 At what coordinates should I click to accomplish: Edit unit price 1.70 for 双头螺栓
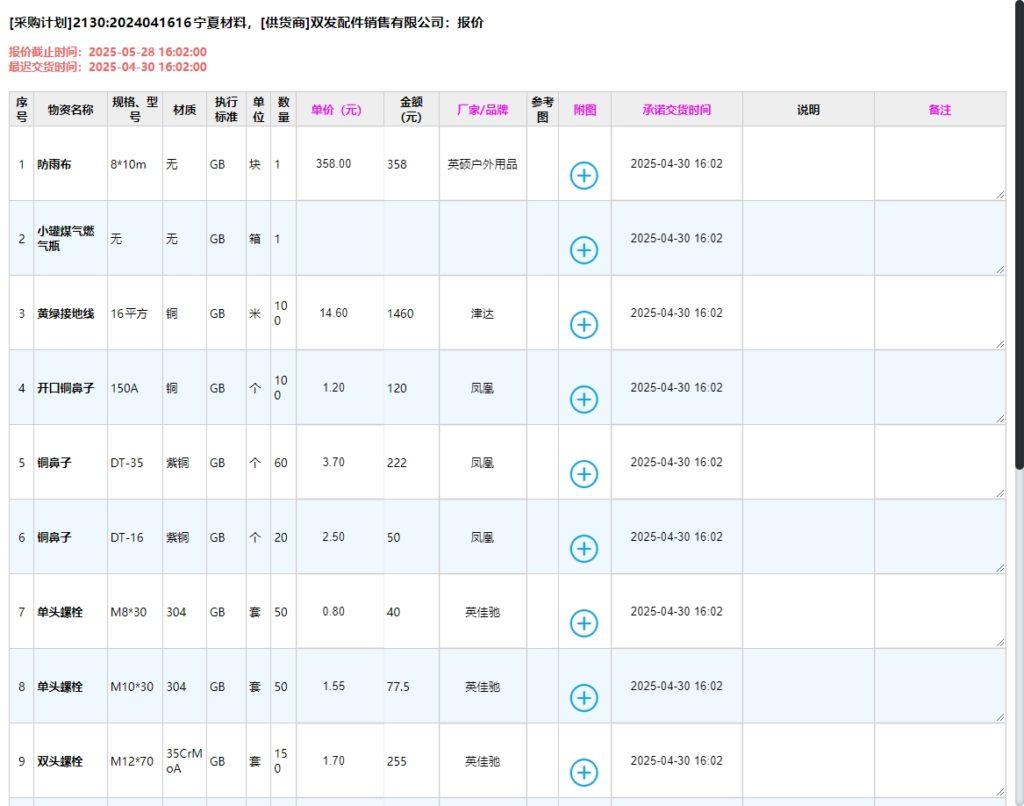click(x=339, y=761)
